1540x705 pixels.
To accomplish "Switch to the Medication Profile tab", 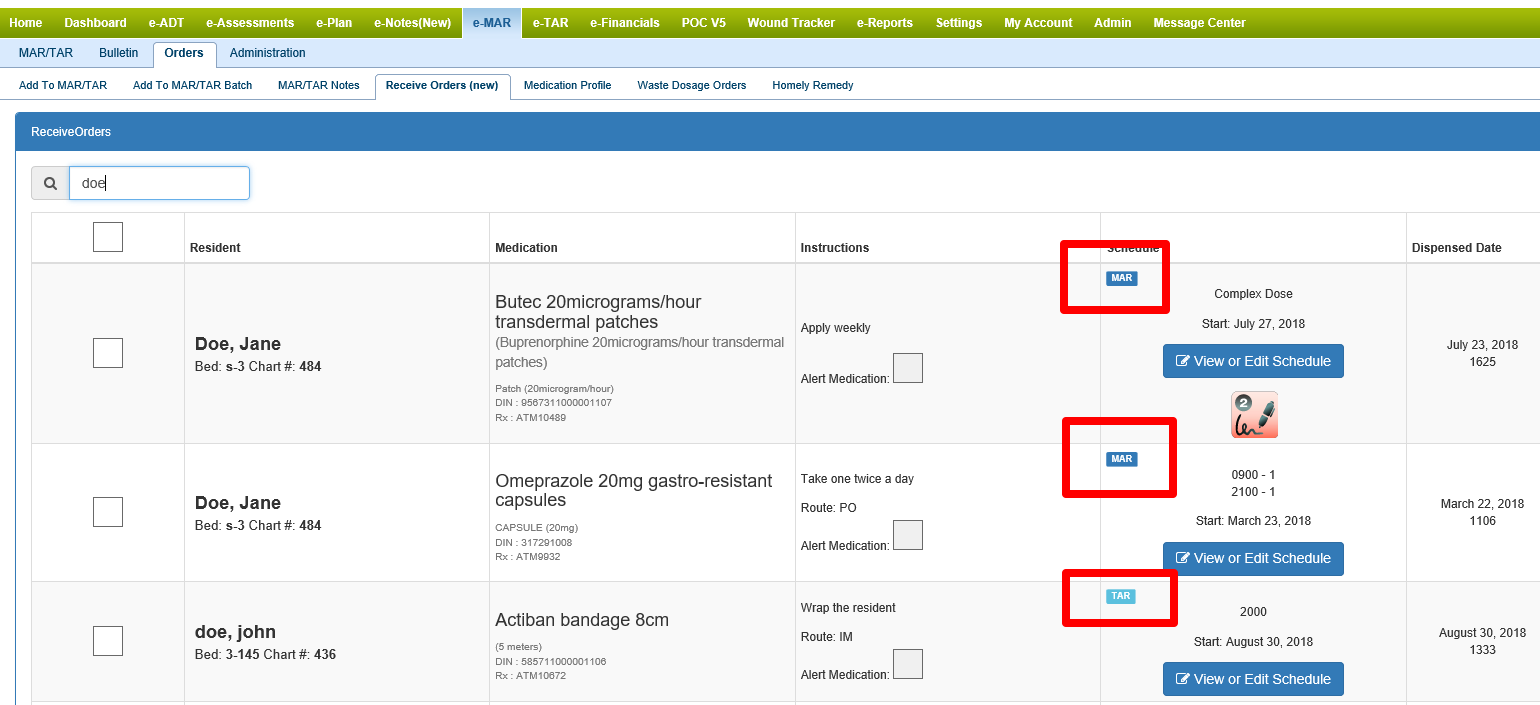I will (x=567, y=86).
